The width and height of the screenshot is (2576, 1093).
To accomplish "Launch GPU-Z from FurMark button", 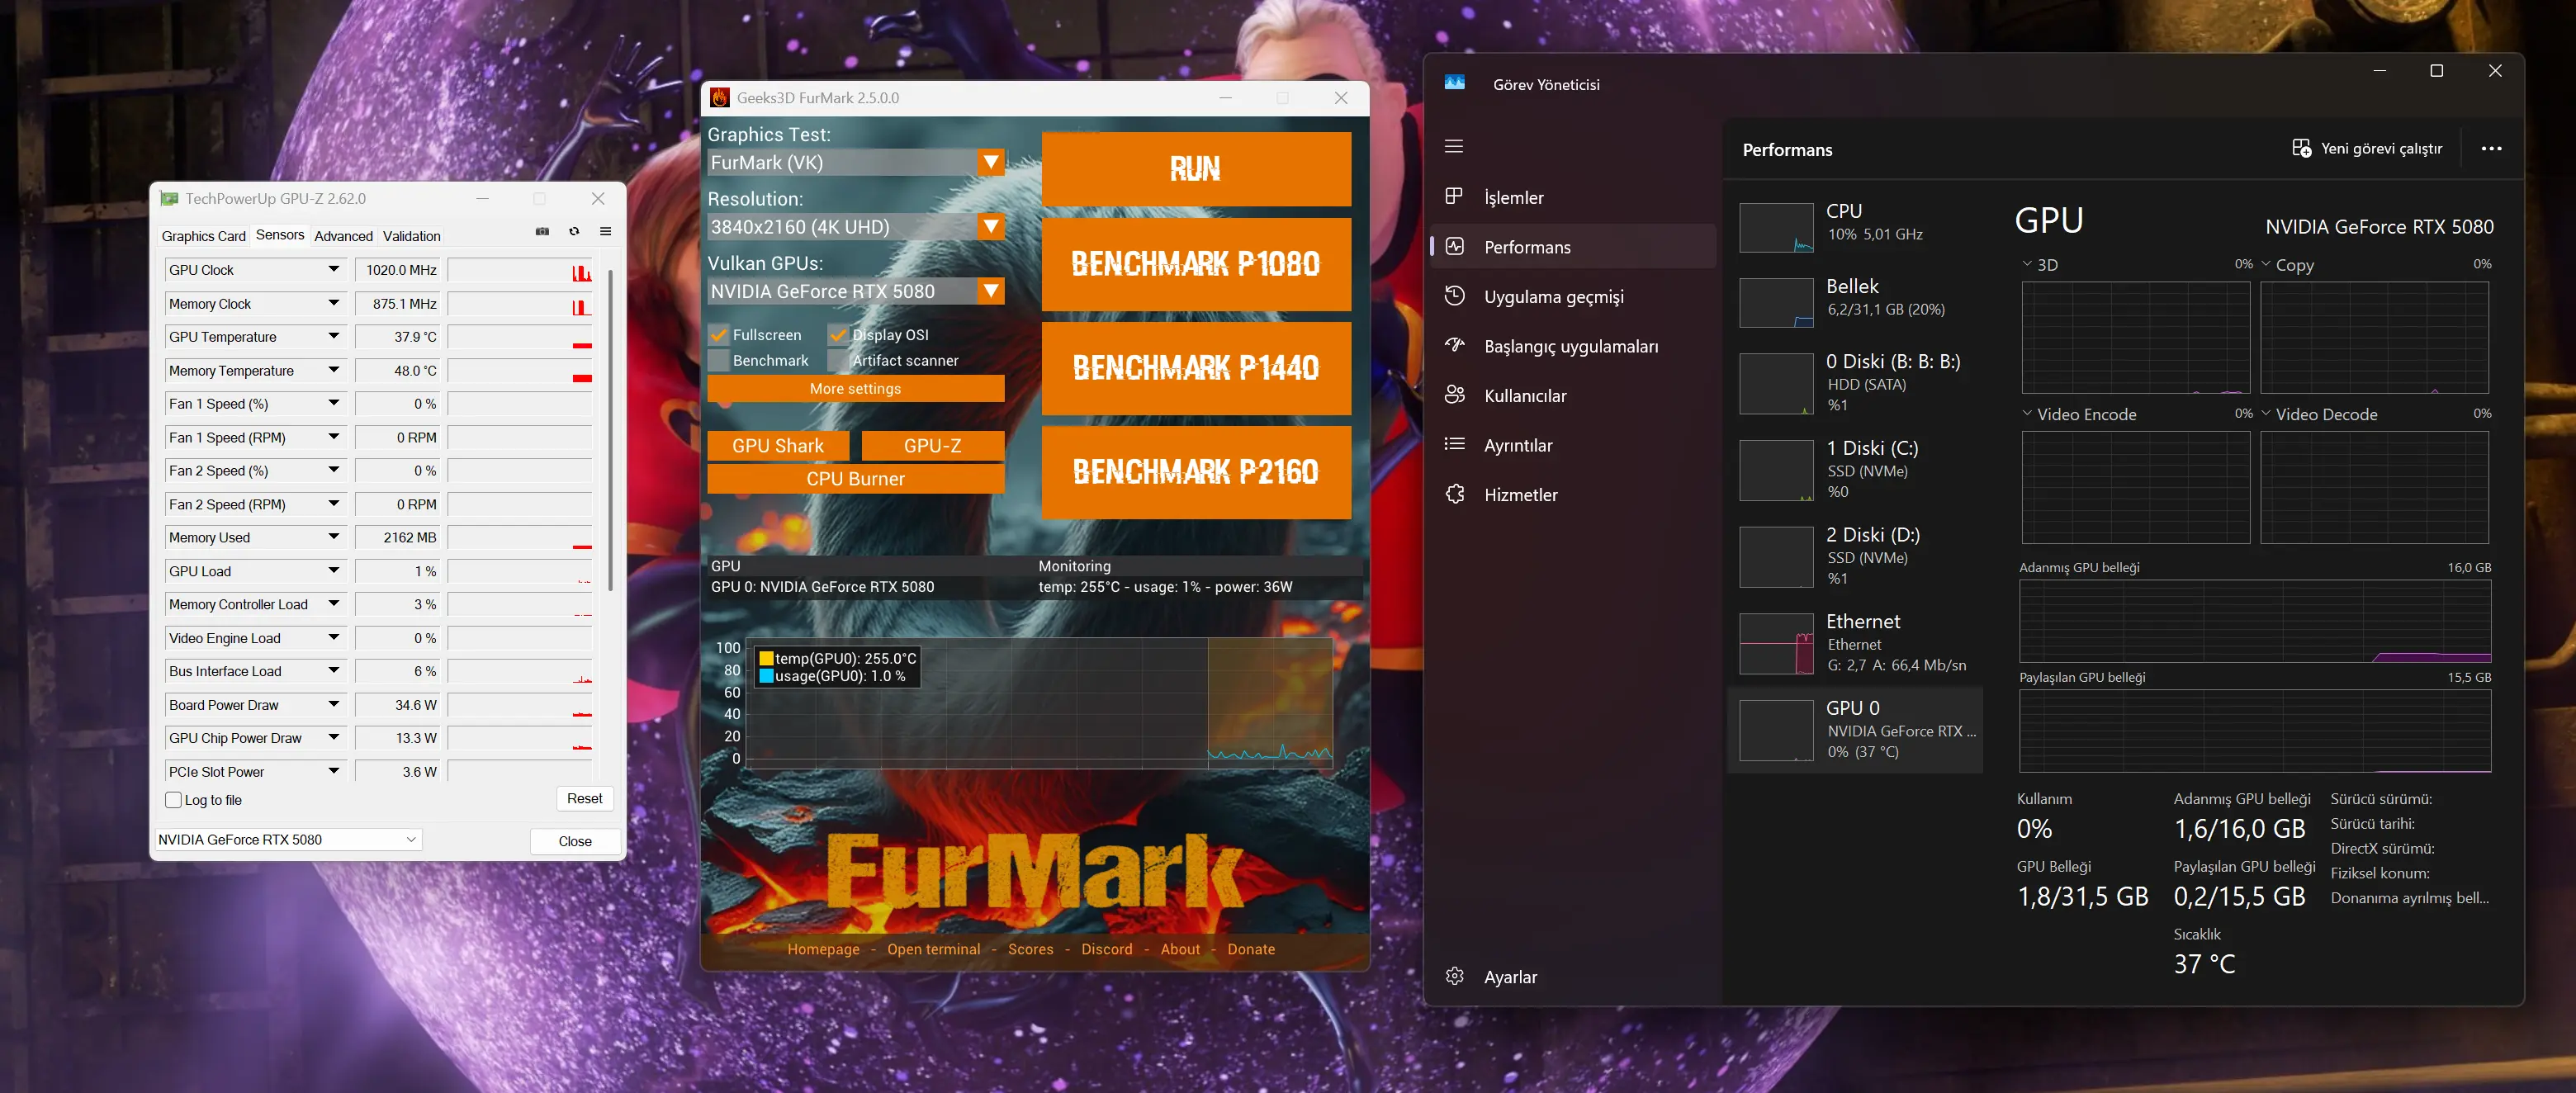I will (932, 446).
